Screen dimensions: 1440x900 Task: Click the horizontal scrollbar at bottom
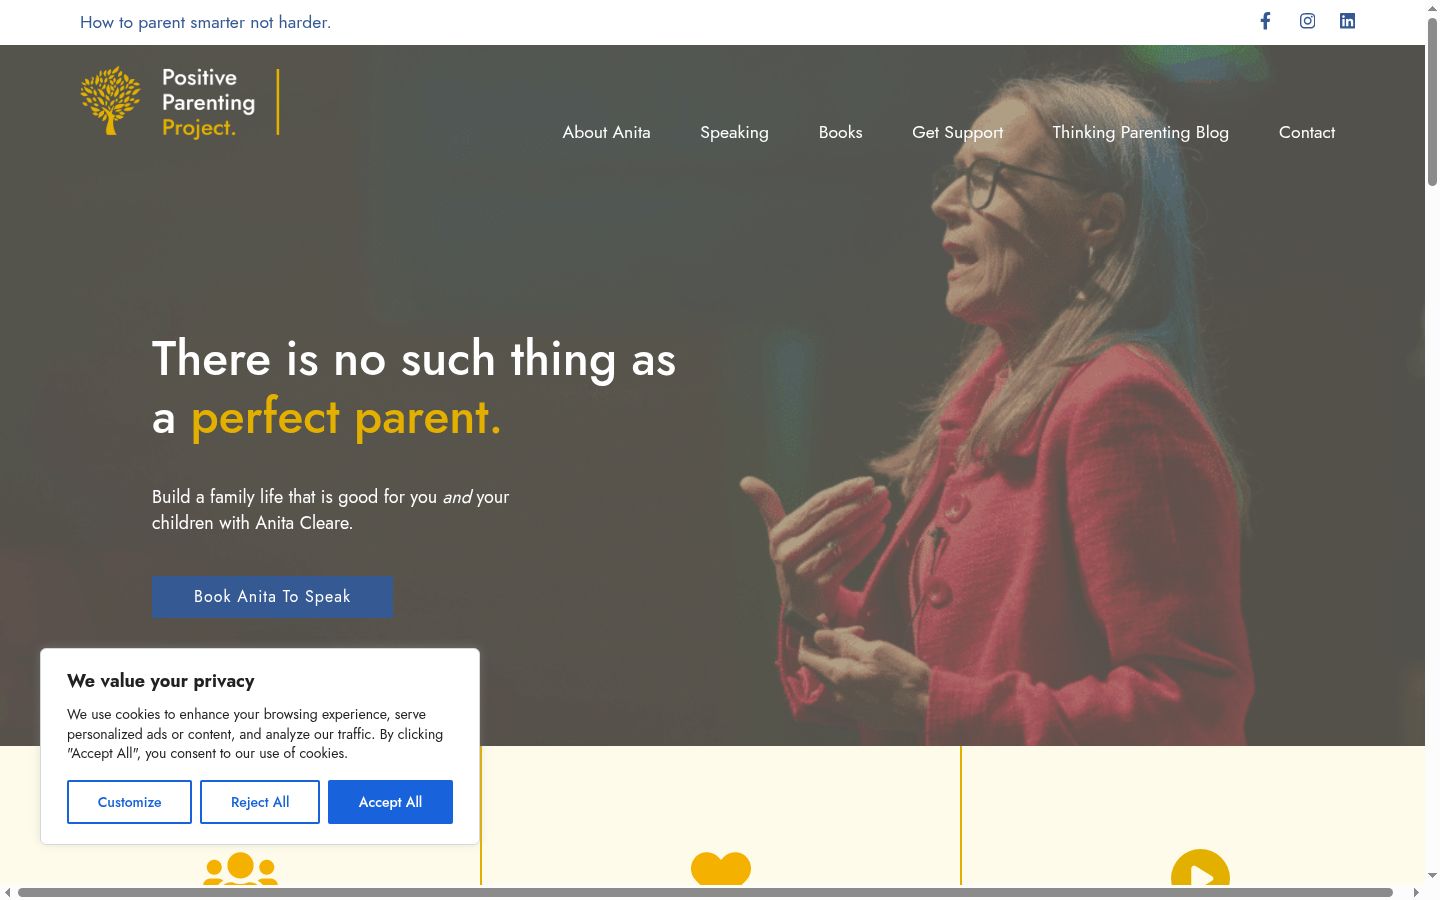tap(705, 892)
